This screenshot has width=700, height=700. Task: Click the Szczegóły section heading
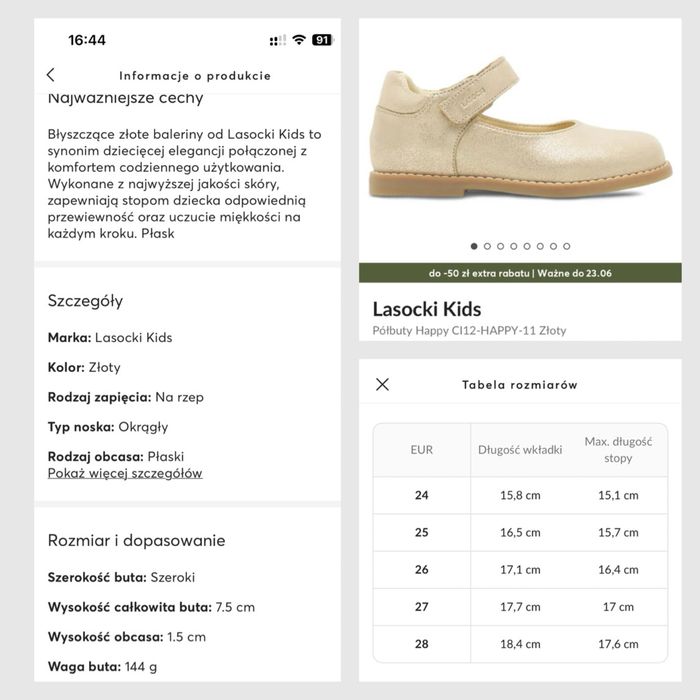coord(85,301)
